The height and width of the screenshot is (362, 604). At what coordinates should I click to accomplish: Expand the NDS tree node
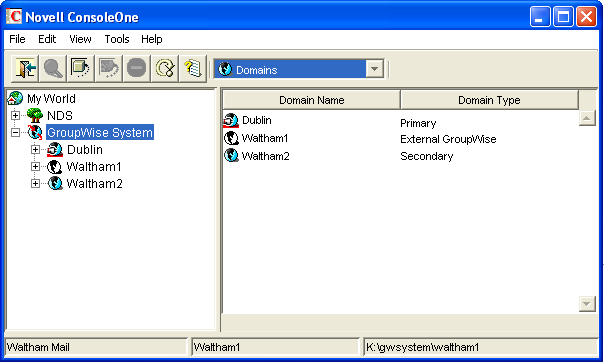(x=15, y=115)
